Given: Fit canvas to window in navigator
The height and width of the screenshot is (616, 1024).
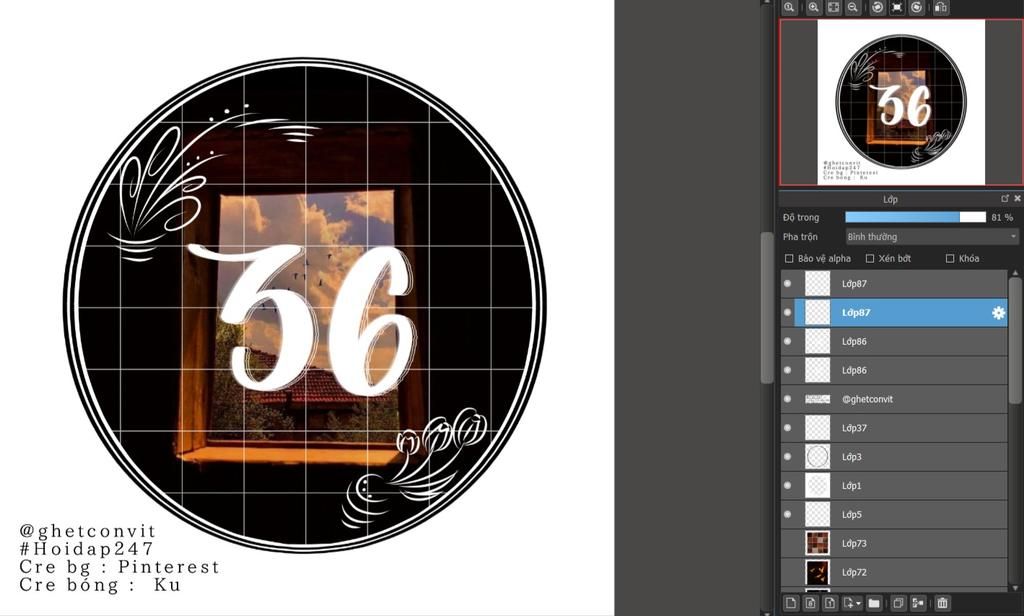Looking at the screenshot, I should click(833, 7).
